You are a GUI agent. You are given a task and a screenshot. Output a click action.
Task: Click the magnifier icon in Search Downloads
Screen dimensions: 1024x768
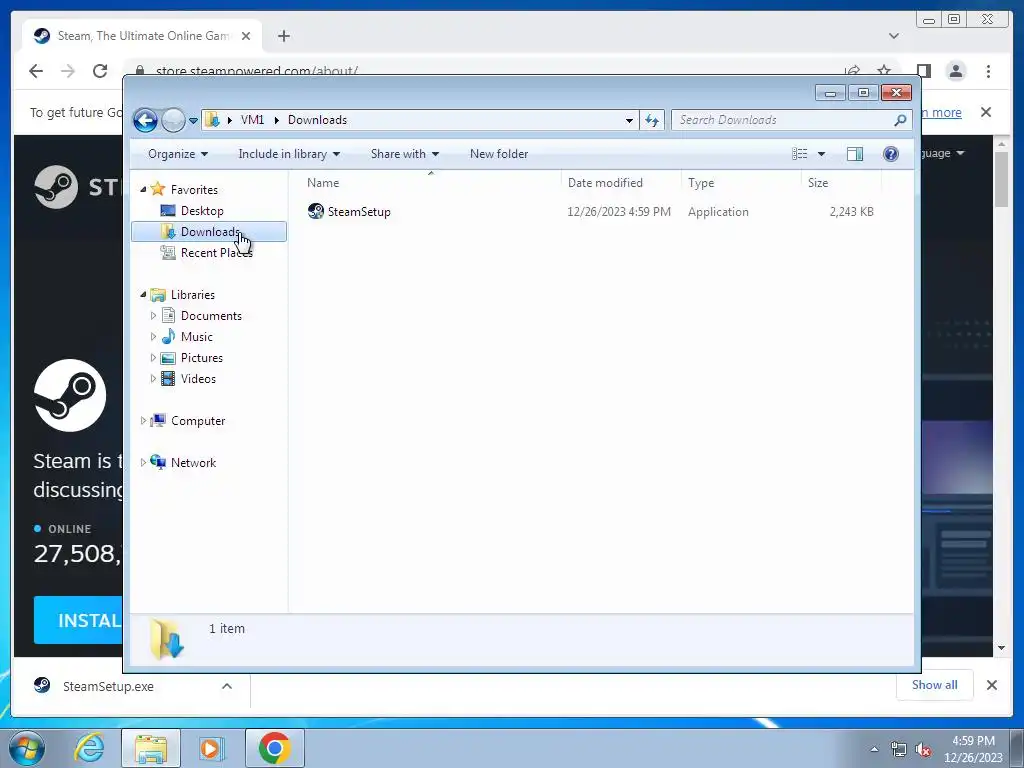pyautogui.click(x=900, y=120)
